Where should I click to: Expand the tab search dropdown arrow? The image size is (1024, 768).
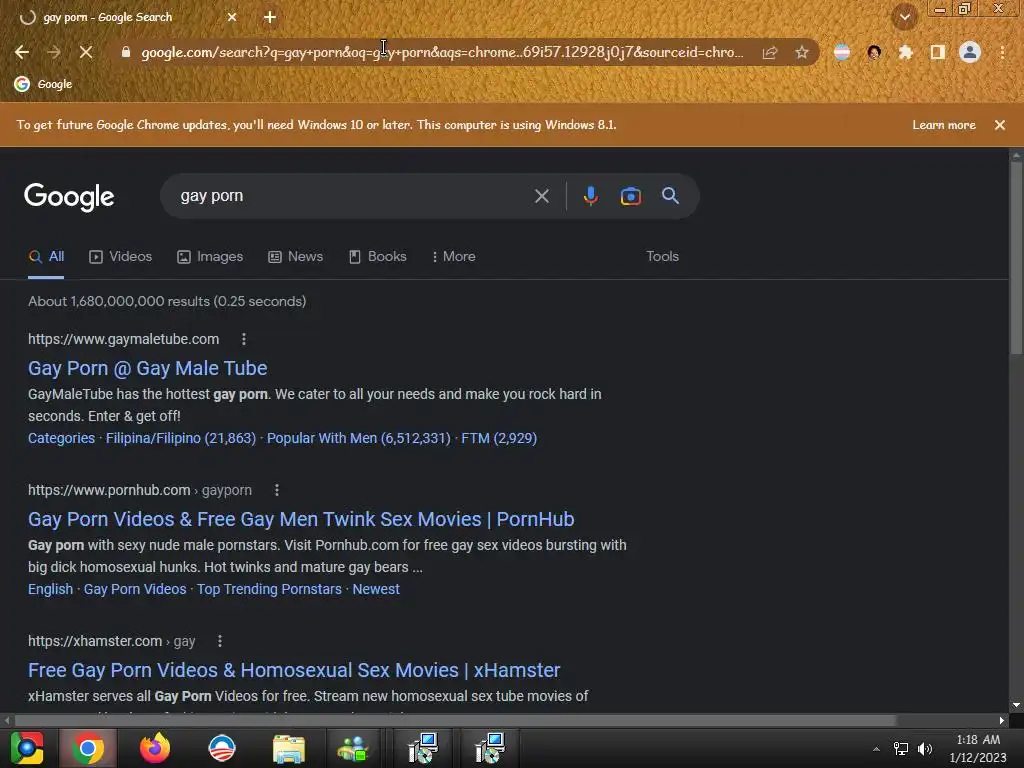[905, 18]
